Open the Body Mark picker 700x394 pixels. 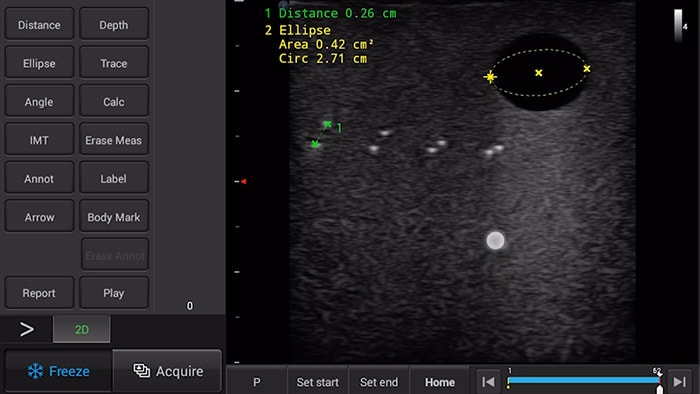[x=114, y=217]
